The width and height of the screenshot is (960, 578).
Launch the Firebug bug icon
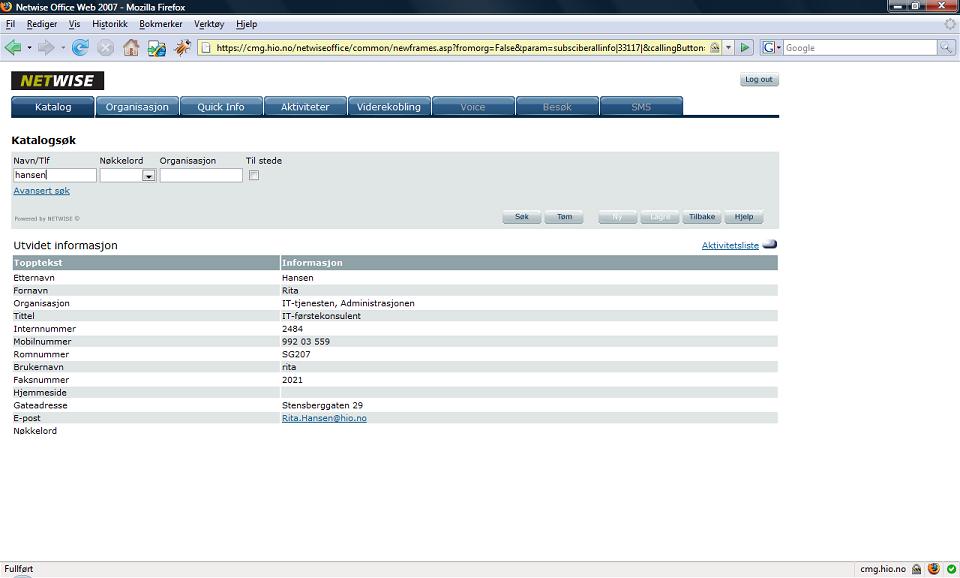click(182, 47)
